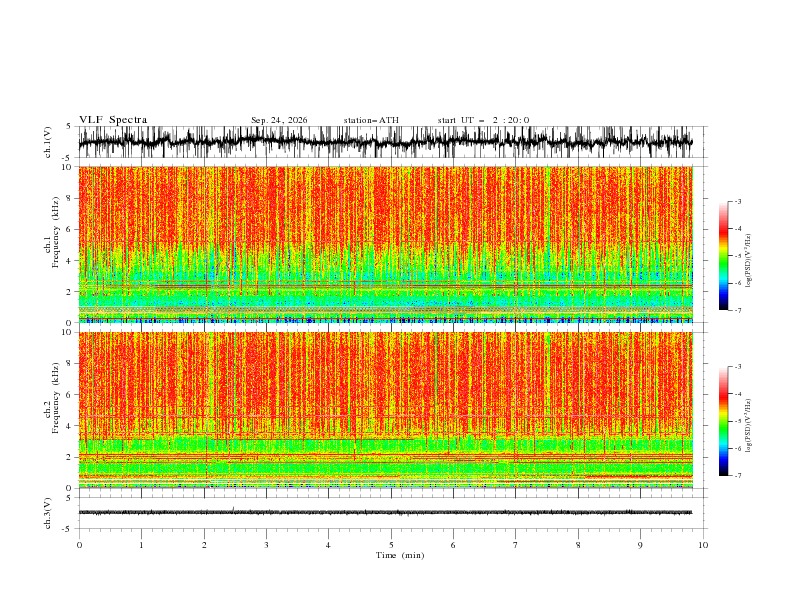Click the station=ATH label
Viewport: 792px width, 612px height.
[x=371, y=120]
